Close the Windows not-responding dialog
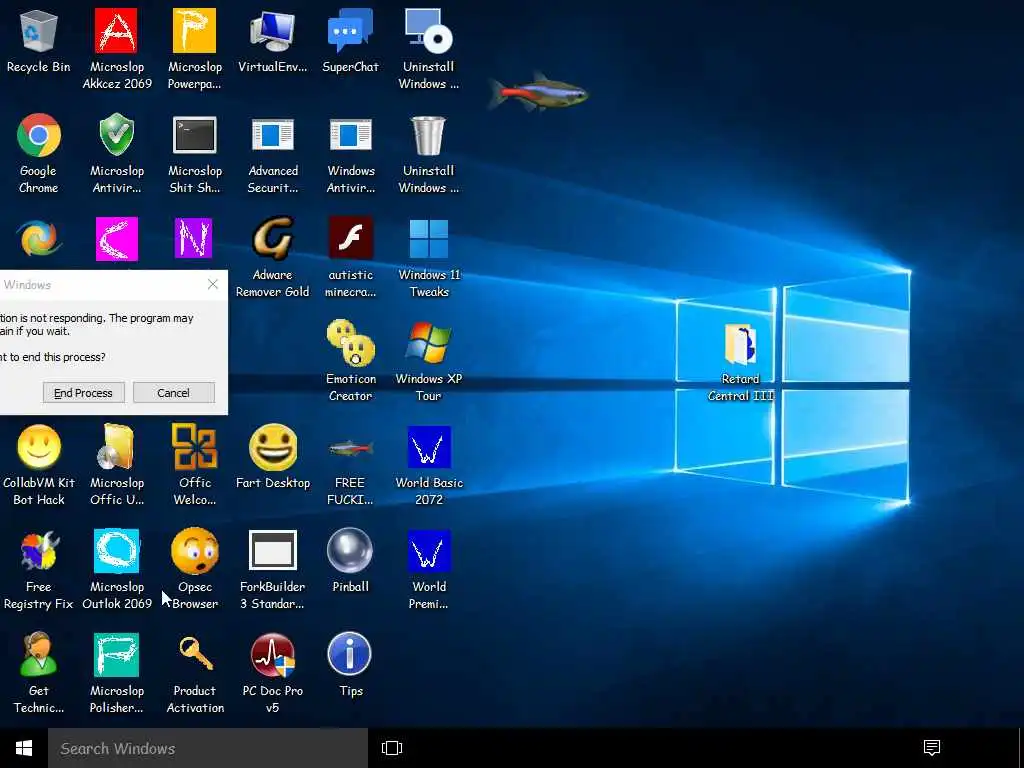This screenshot has height=768, width=1024. (x=212, y=284)
